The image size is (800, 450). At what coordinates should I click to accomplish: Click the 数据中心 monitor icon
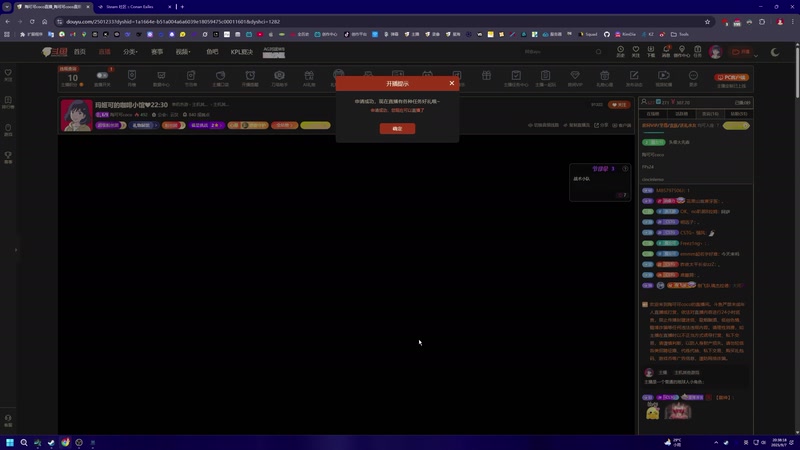tap(161, 76)
